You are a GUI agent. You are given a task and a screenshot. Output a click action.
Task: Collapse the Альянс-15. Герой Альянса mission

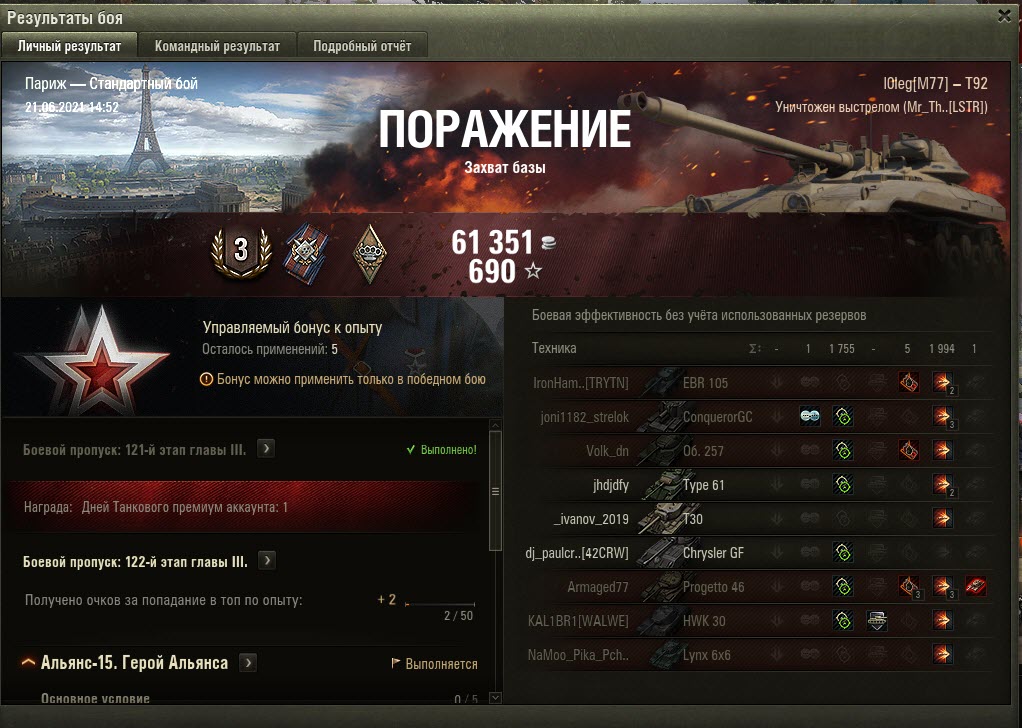(x=28, y=662)
